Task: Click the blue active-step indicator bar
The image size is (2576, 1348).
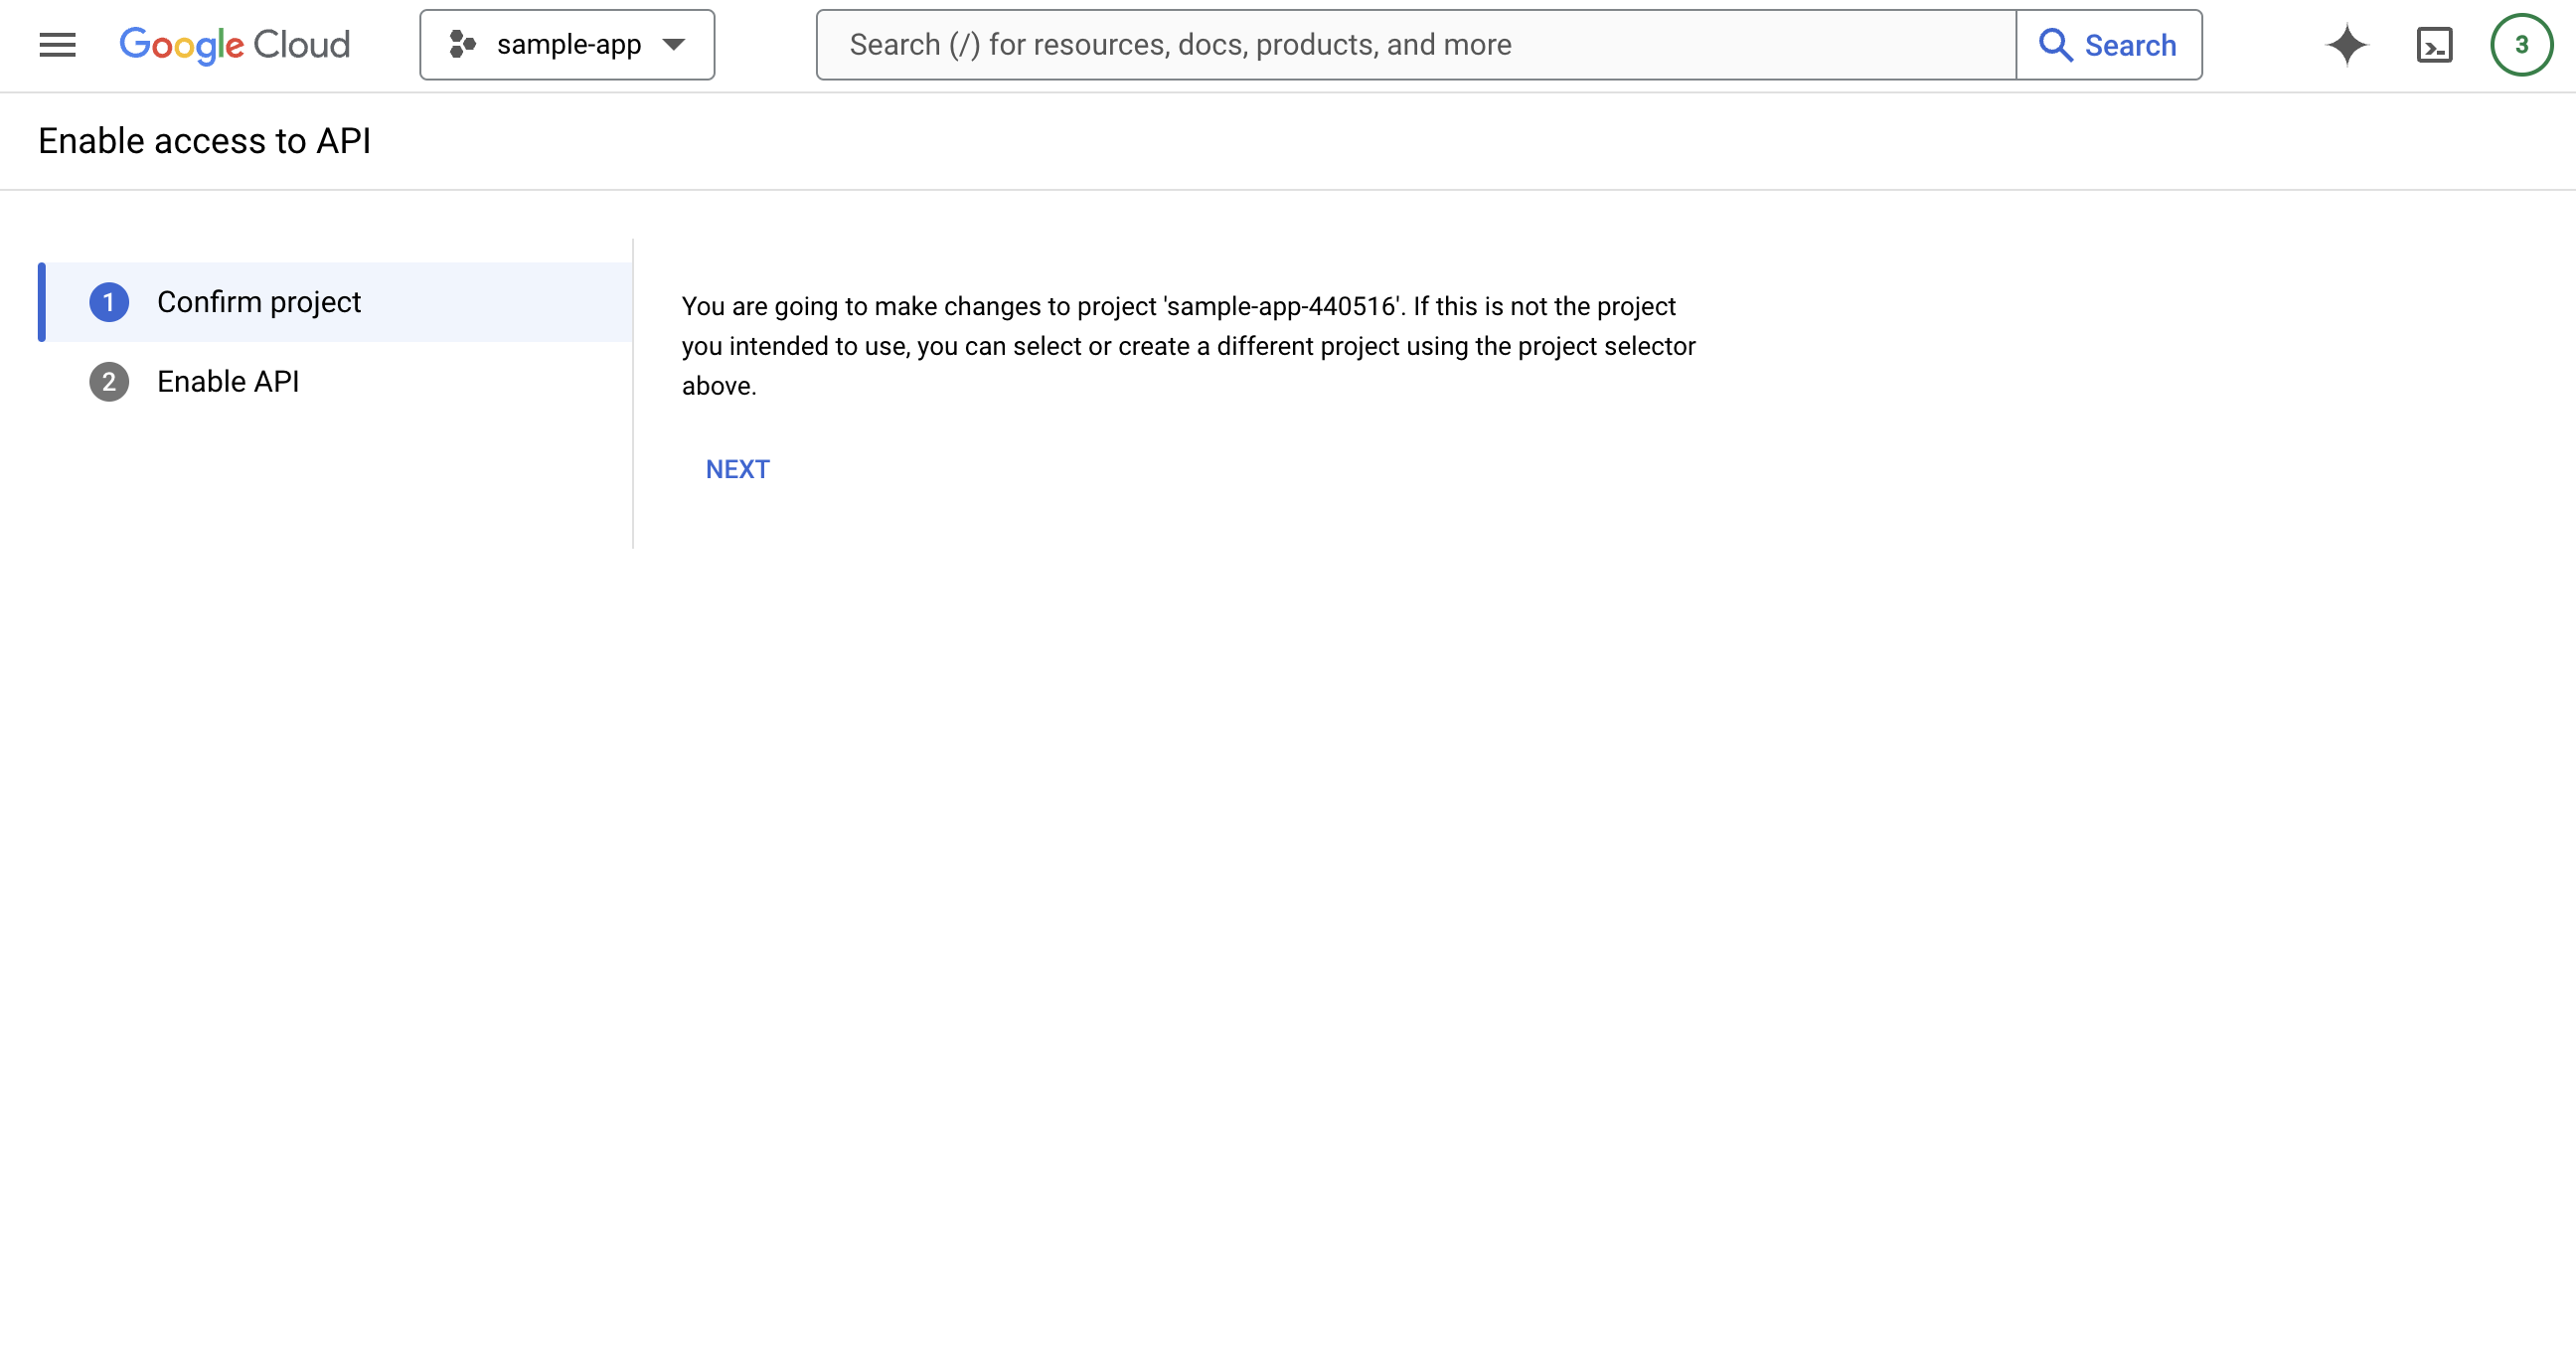Action: pyautogui.click(x=42, y=302)
